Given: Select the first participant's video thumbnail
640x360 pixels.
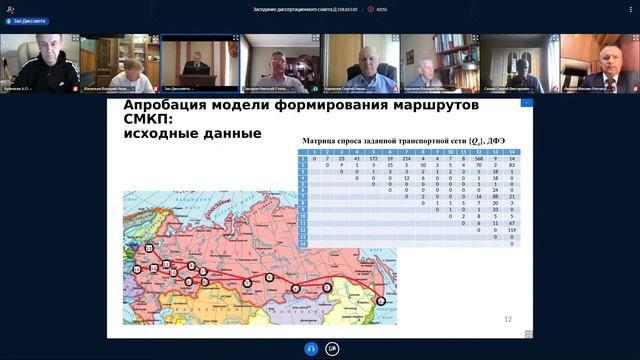Looking at the screenshot, I should (x=40, y=64).
